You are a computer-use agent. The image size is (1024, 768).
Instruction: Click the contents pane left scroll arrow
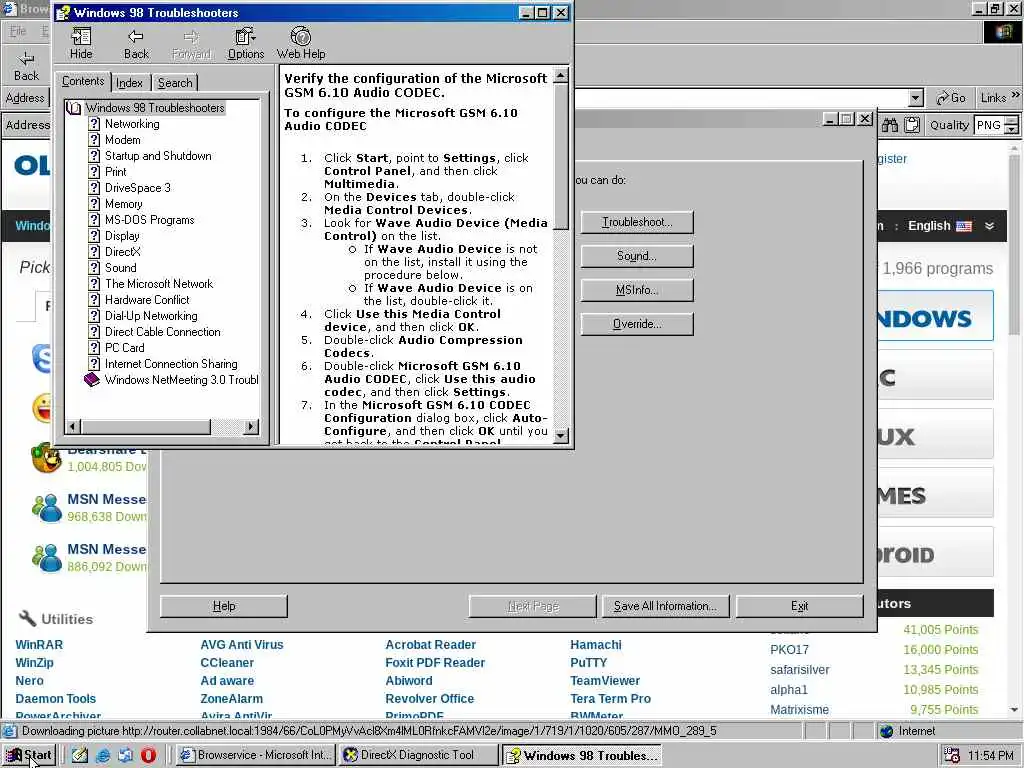(x=72, y=427)
